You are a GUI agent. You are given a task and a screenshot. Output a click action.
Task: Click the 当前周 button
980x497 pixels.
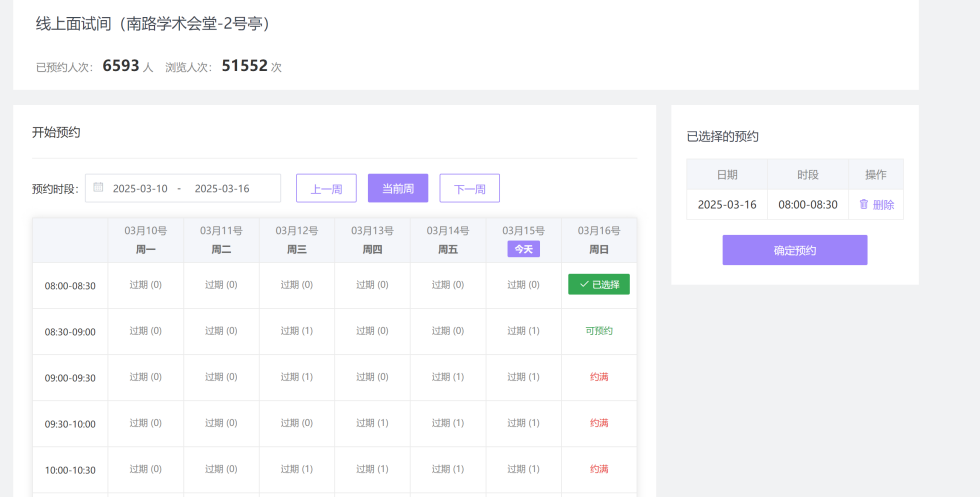point(397,188)
